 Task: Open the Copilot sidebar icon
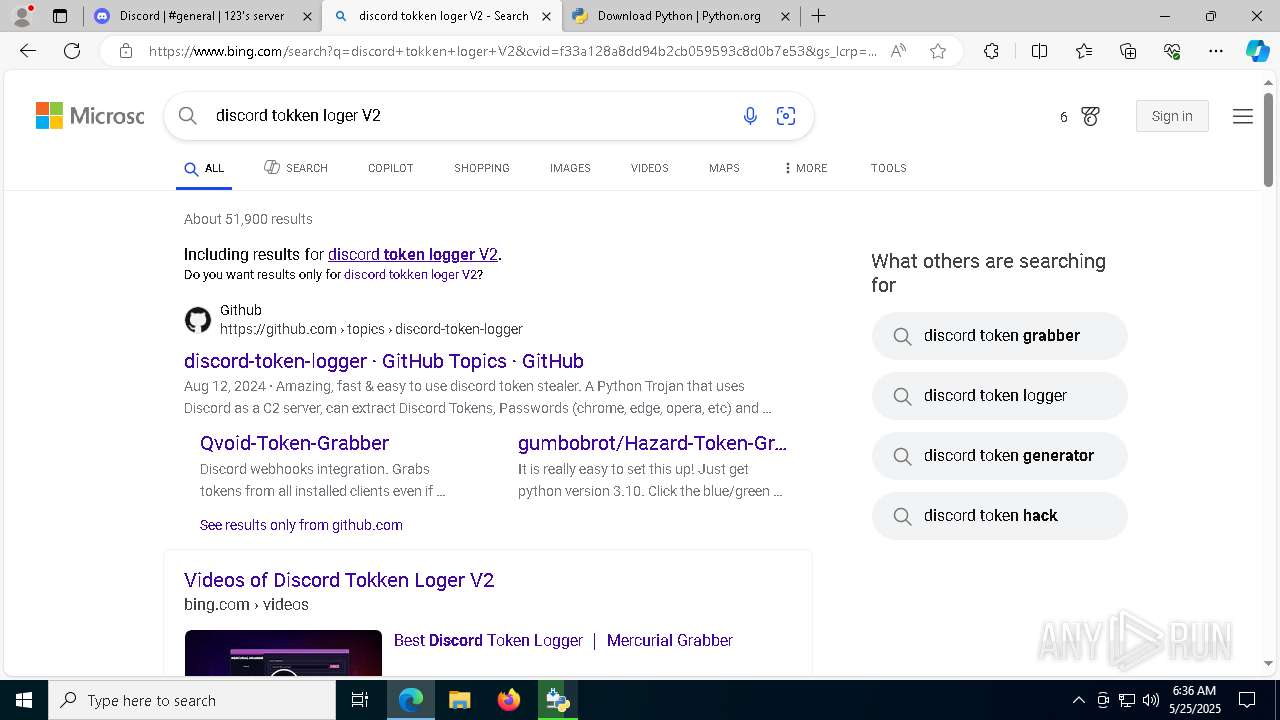point(1257,51)
